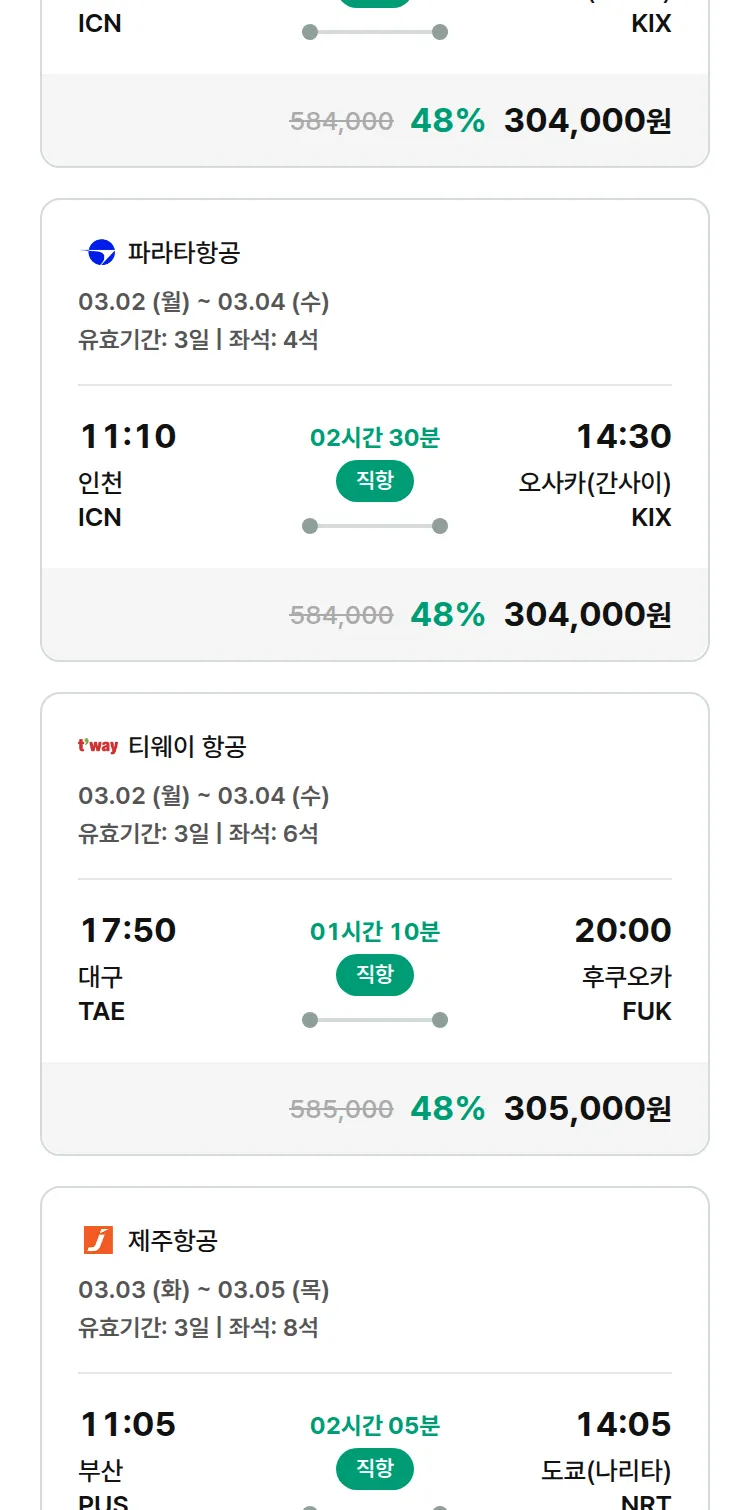
Task: Click 48% discount on 305,000원 fare
Action: (447, 1108)
